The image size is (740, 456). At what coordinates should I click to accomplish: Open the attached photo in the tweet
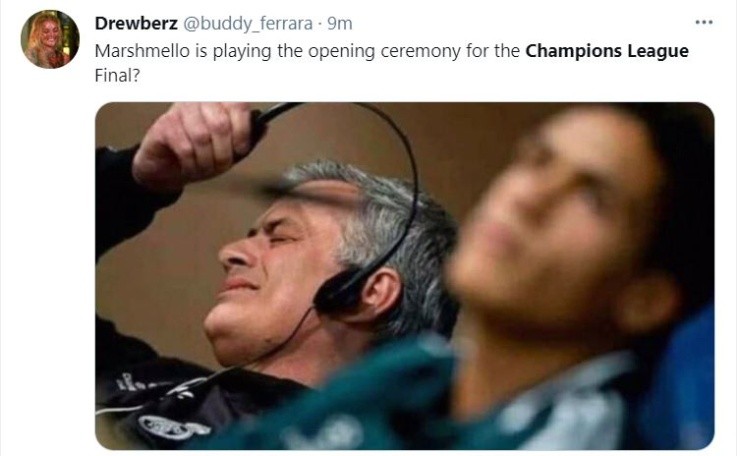point(404,276)
